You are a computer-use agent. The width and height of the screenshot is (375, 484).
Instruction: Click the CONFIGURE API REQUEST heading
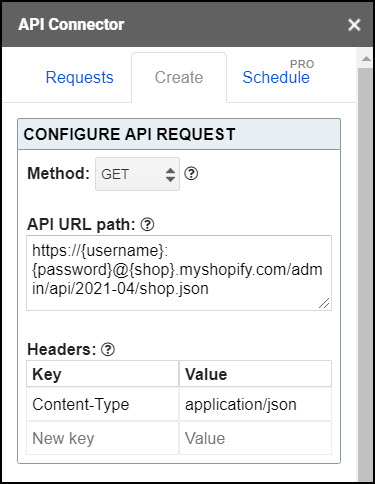click(x=129, y=134)
